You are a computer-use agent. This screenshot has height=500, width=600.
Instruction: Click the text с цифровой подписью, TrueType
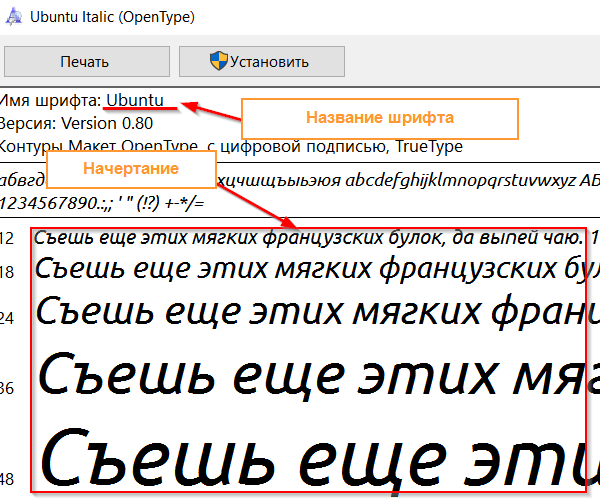pos(335,147)
